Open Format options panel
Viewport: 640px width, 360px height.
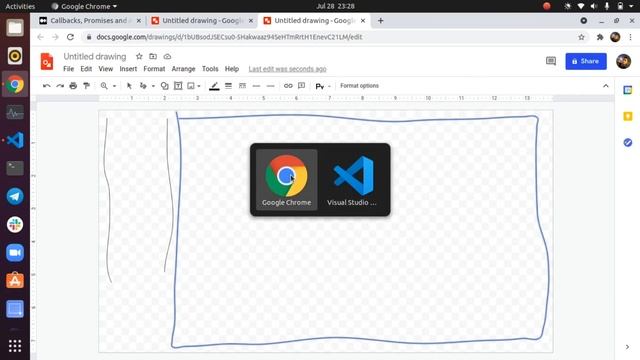pos(359,86)
